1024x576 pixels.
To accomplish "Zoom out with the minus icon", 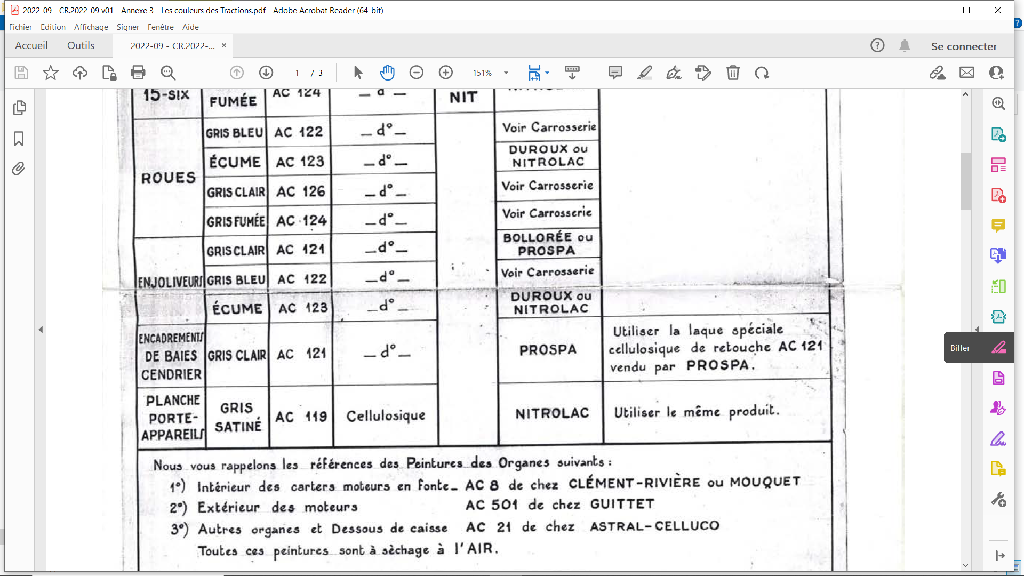I will [x=417, y=72].
